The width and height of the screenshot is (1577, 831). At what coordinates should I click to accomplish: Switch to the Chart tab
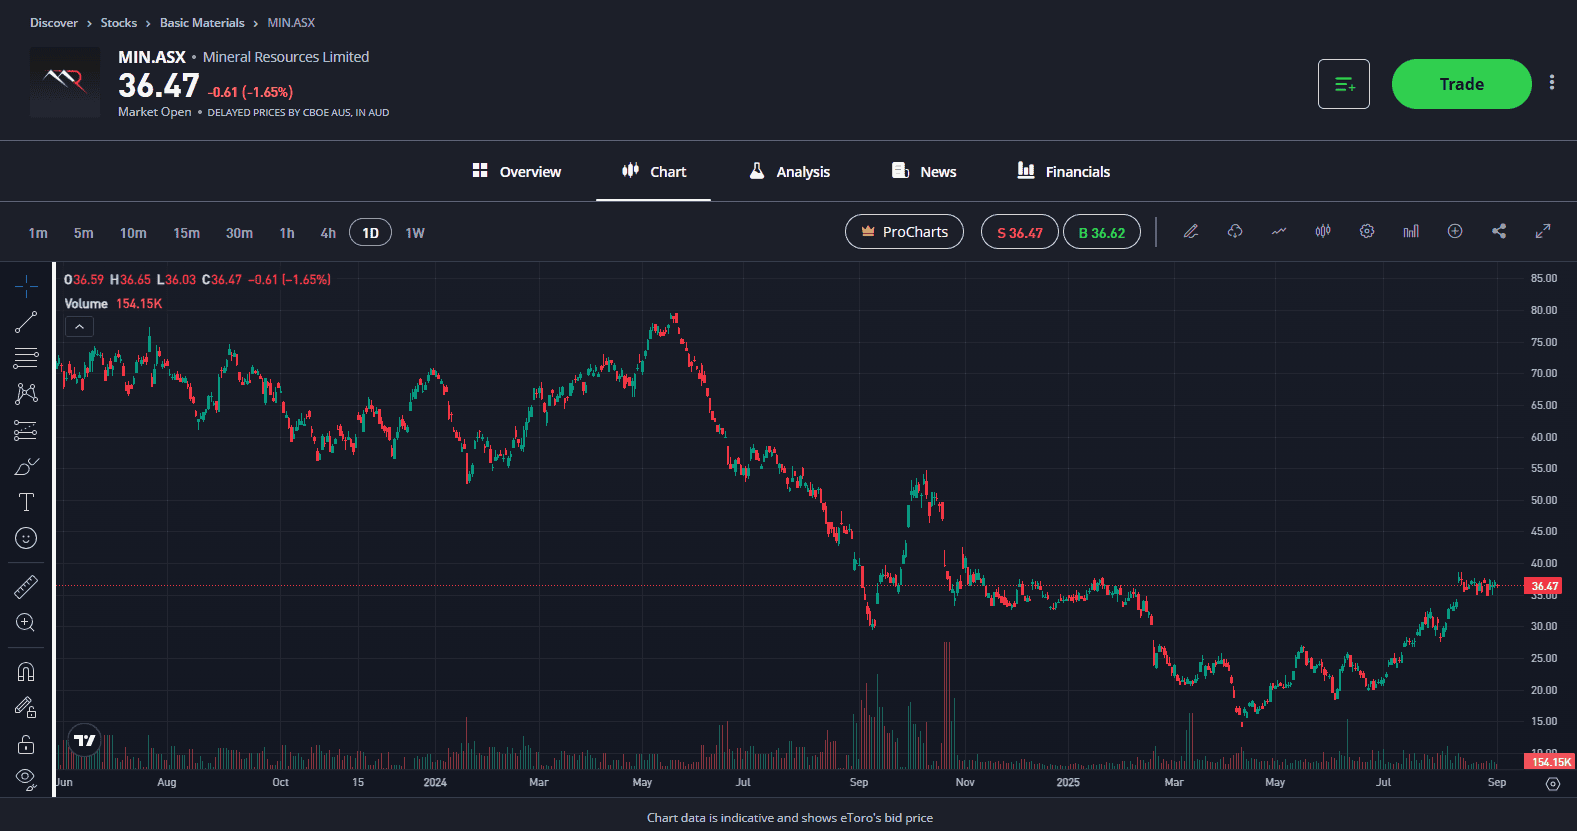[654, 171]
